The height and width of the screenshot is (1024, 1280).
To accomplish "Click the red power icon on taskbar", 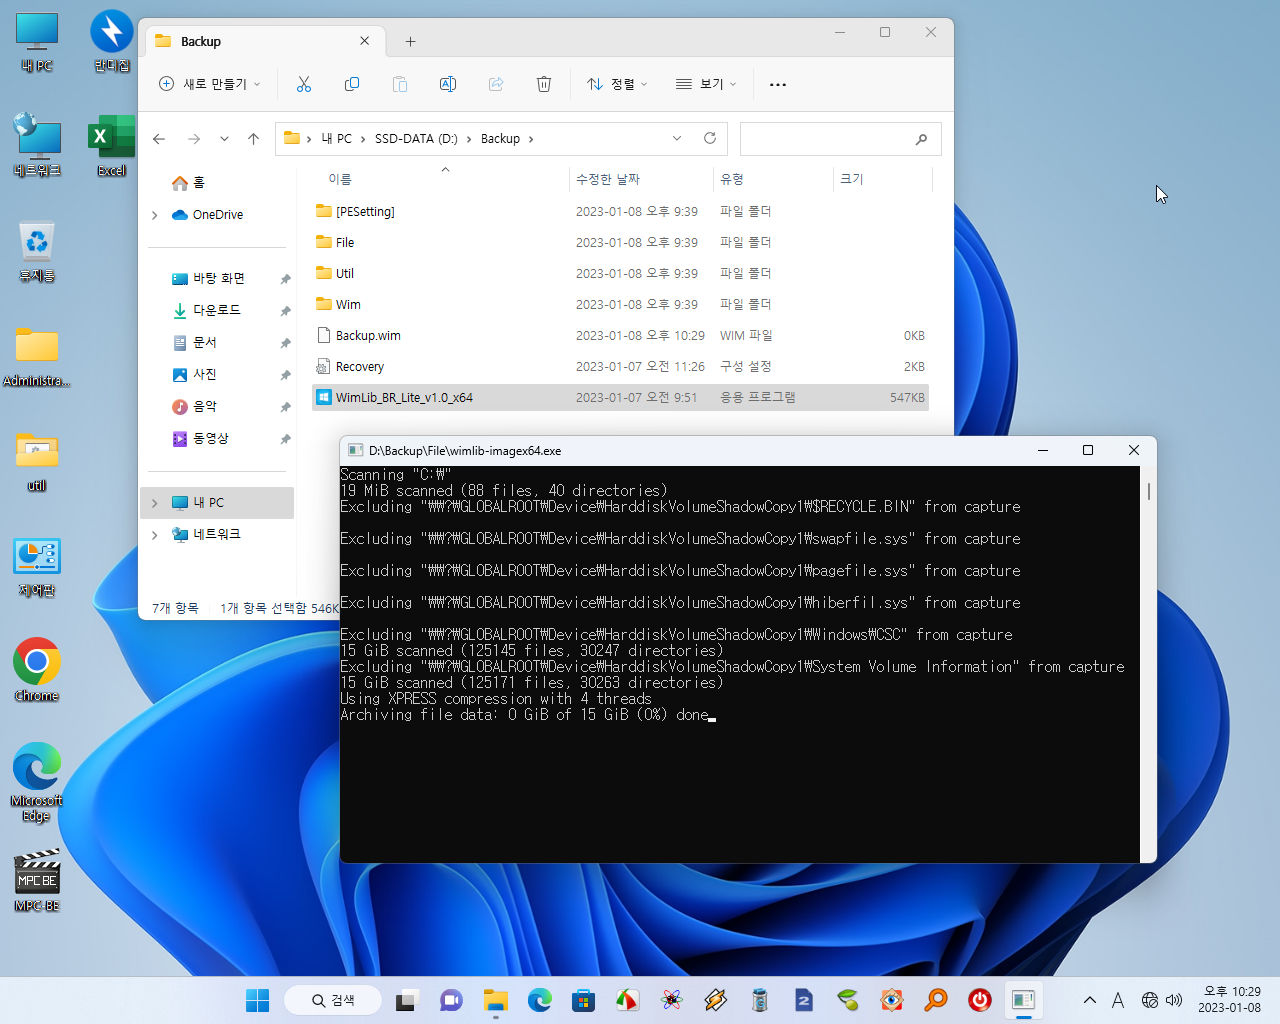I will [980, 1000].
